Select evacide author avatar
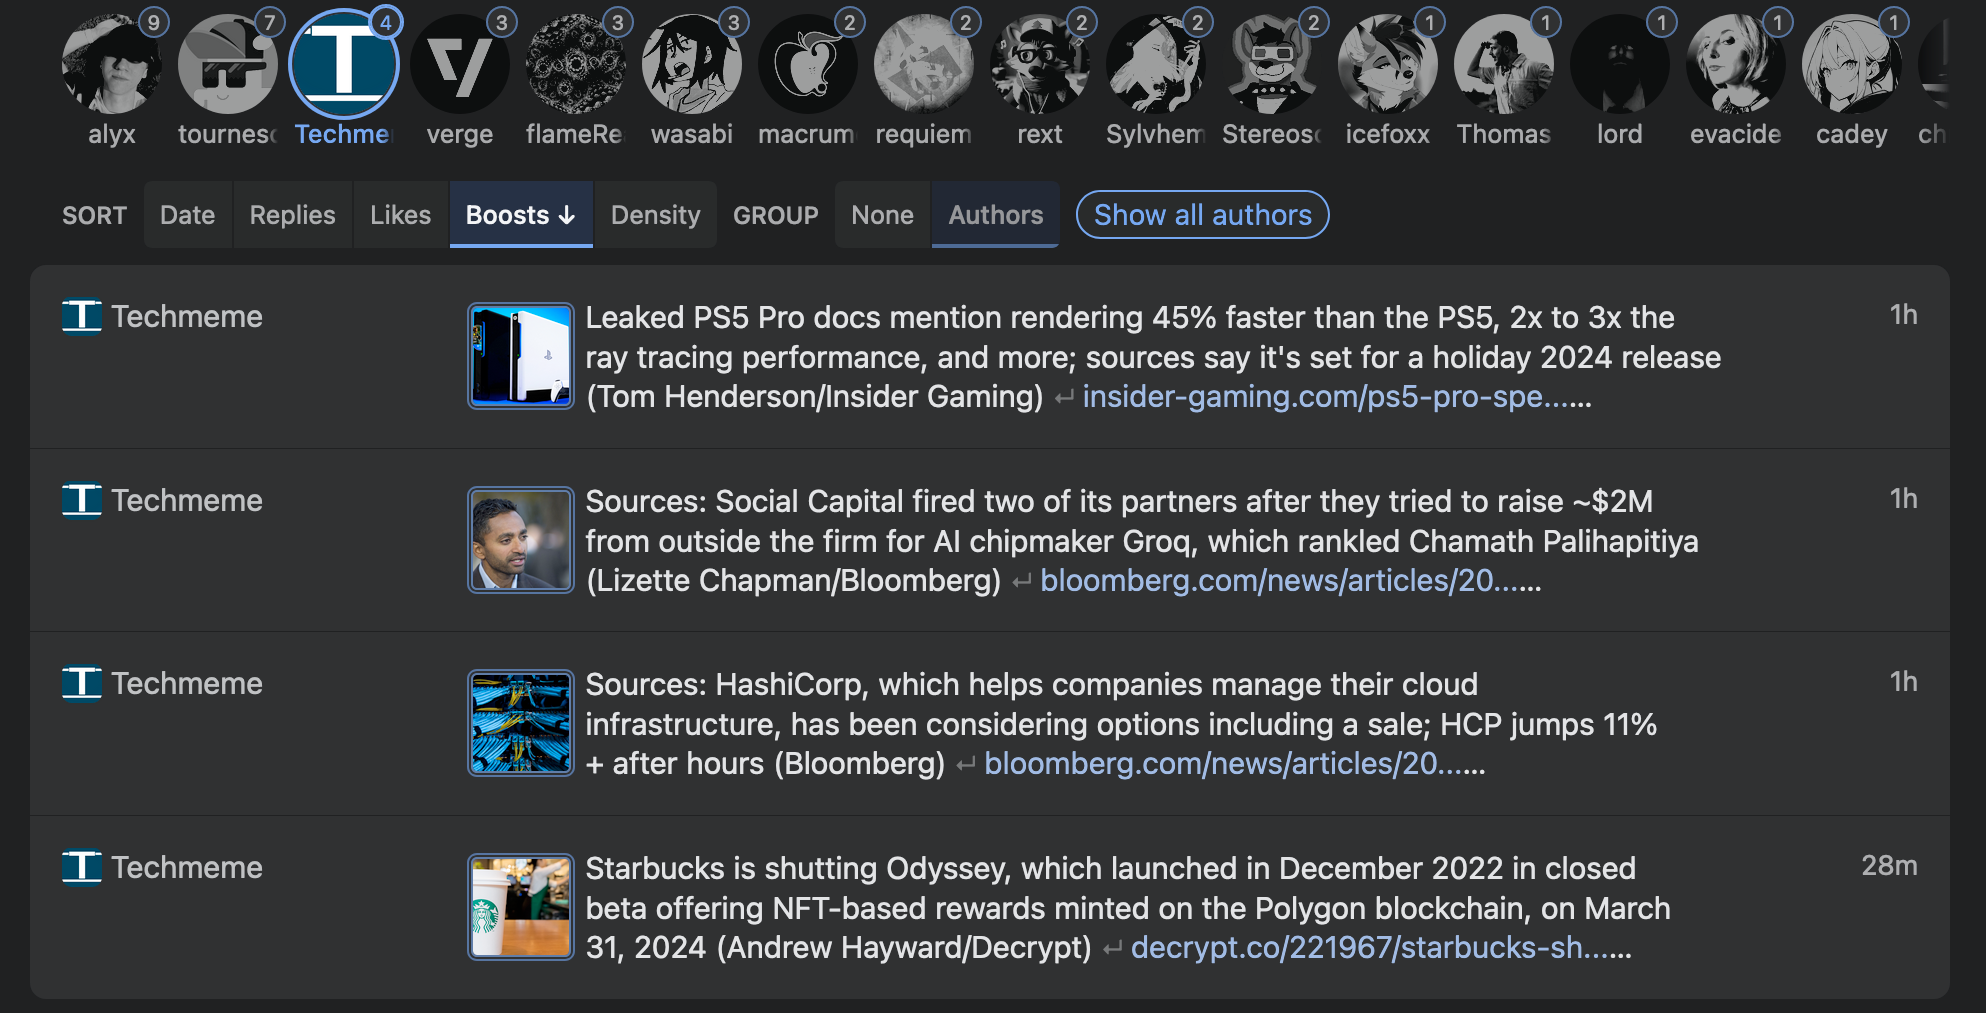The height and width of the screenshot is (1013, 1986). tap(1736, 64)
